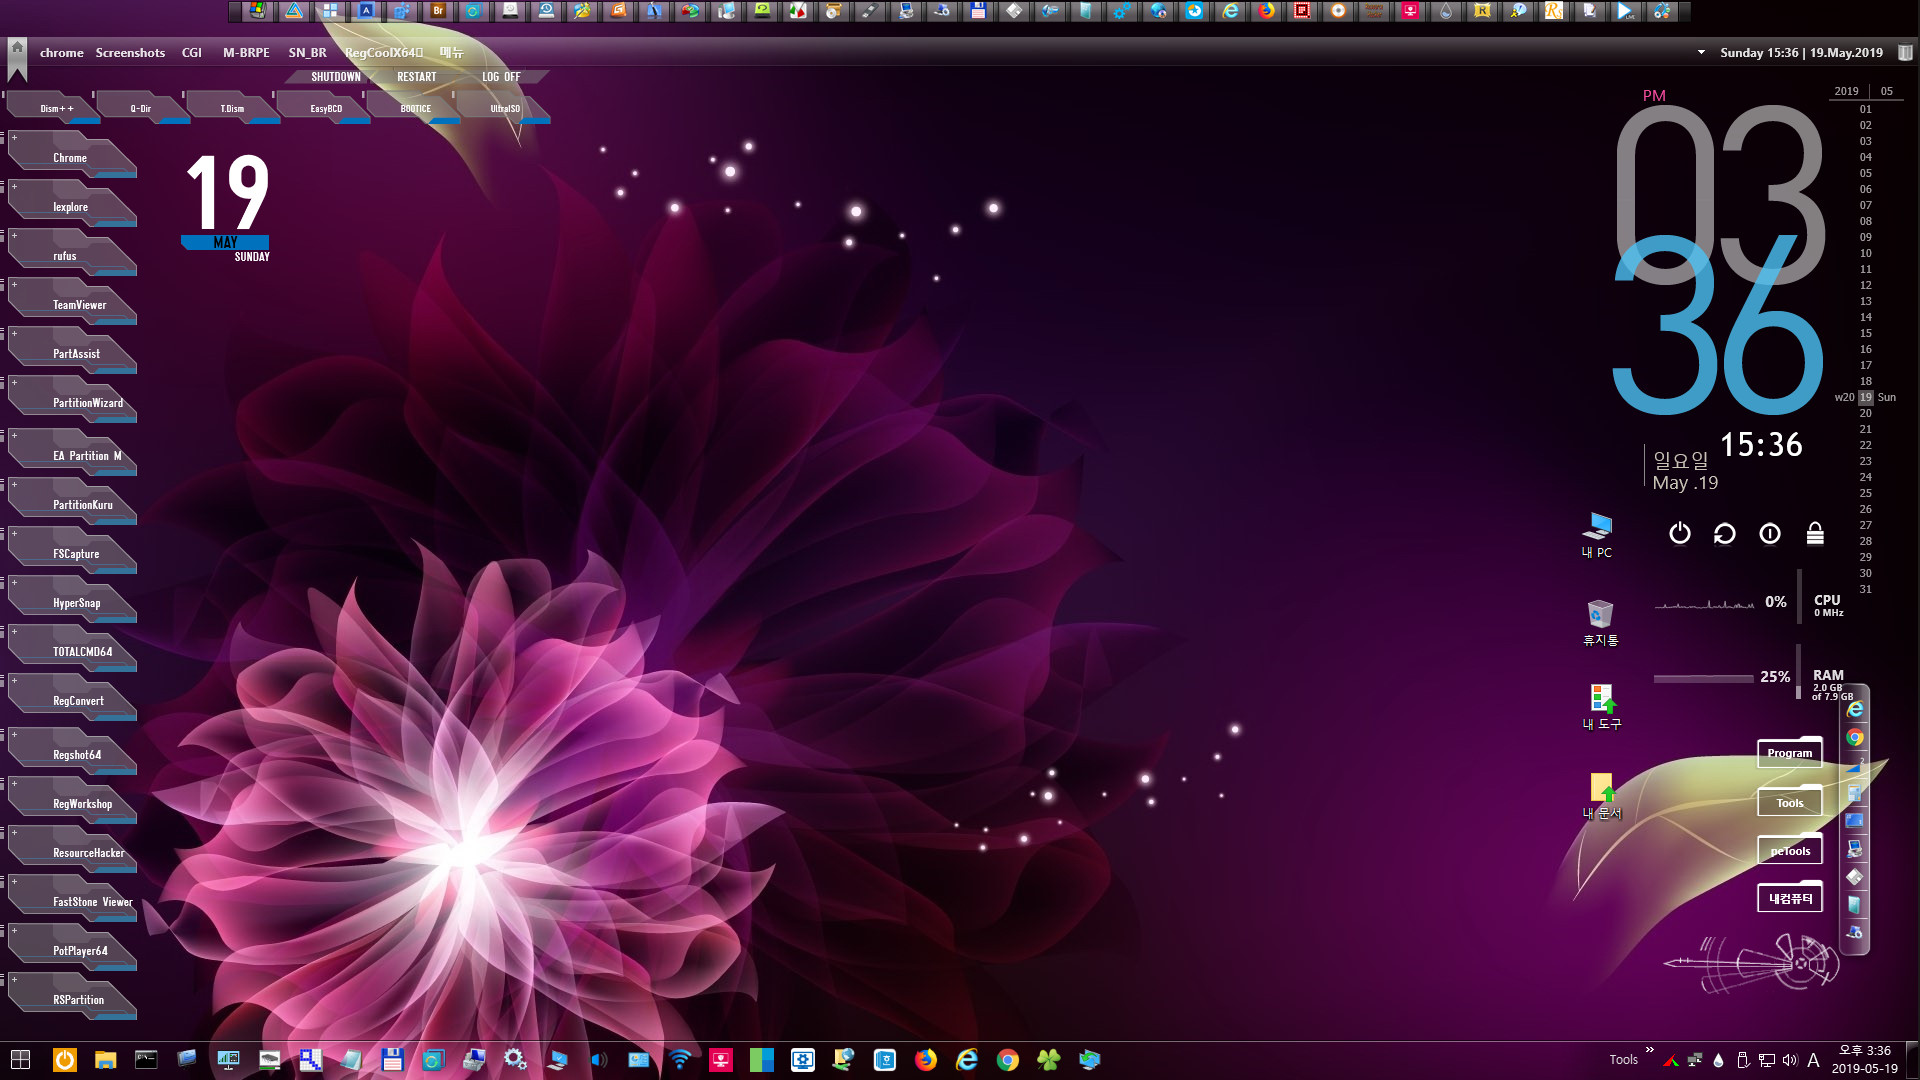Click the Wi-Fi icon on the taskbar
Viewport: 1920px width, 1080px height.
pos(680,1060)
